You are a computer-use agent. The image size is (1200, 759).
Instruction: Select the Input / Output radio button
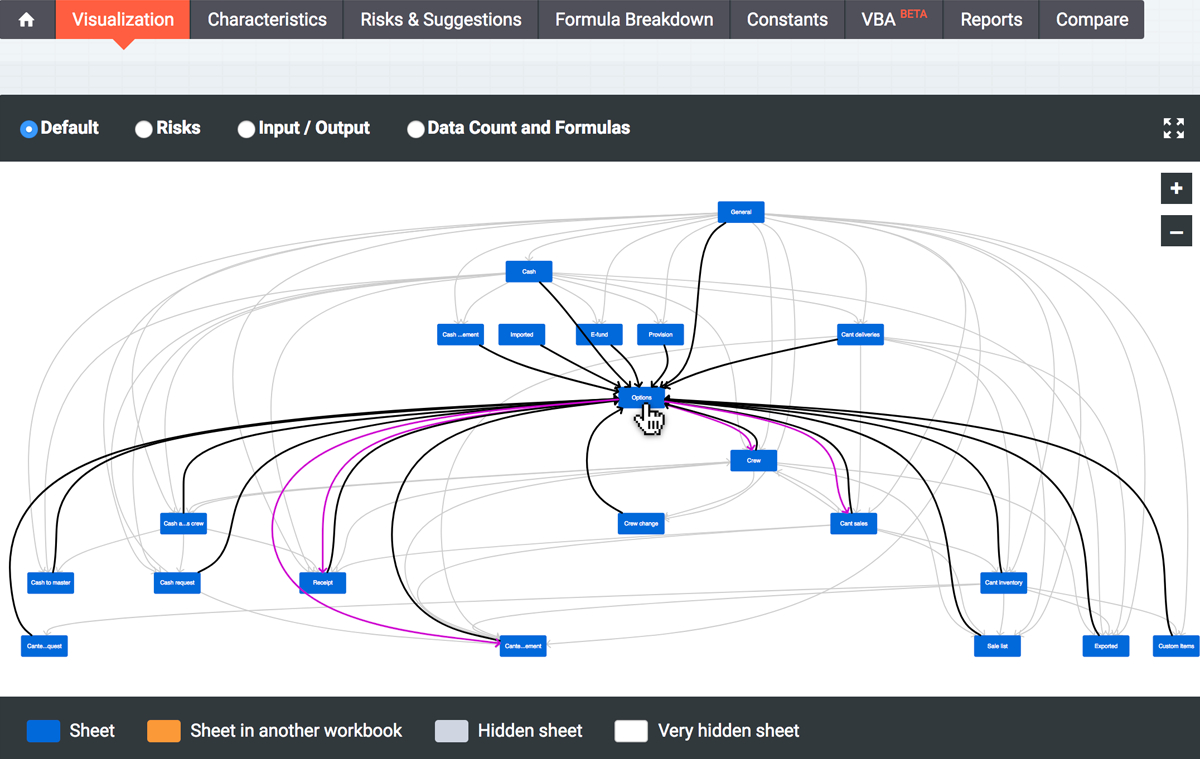pyautogui.click(x=246, y=128)
